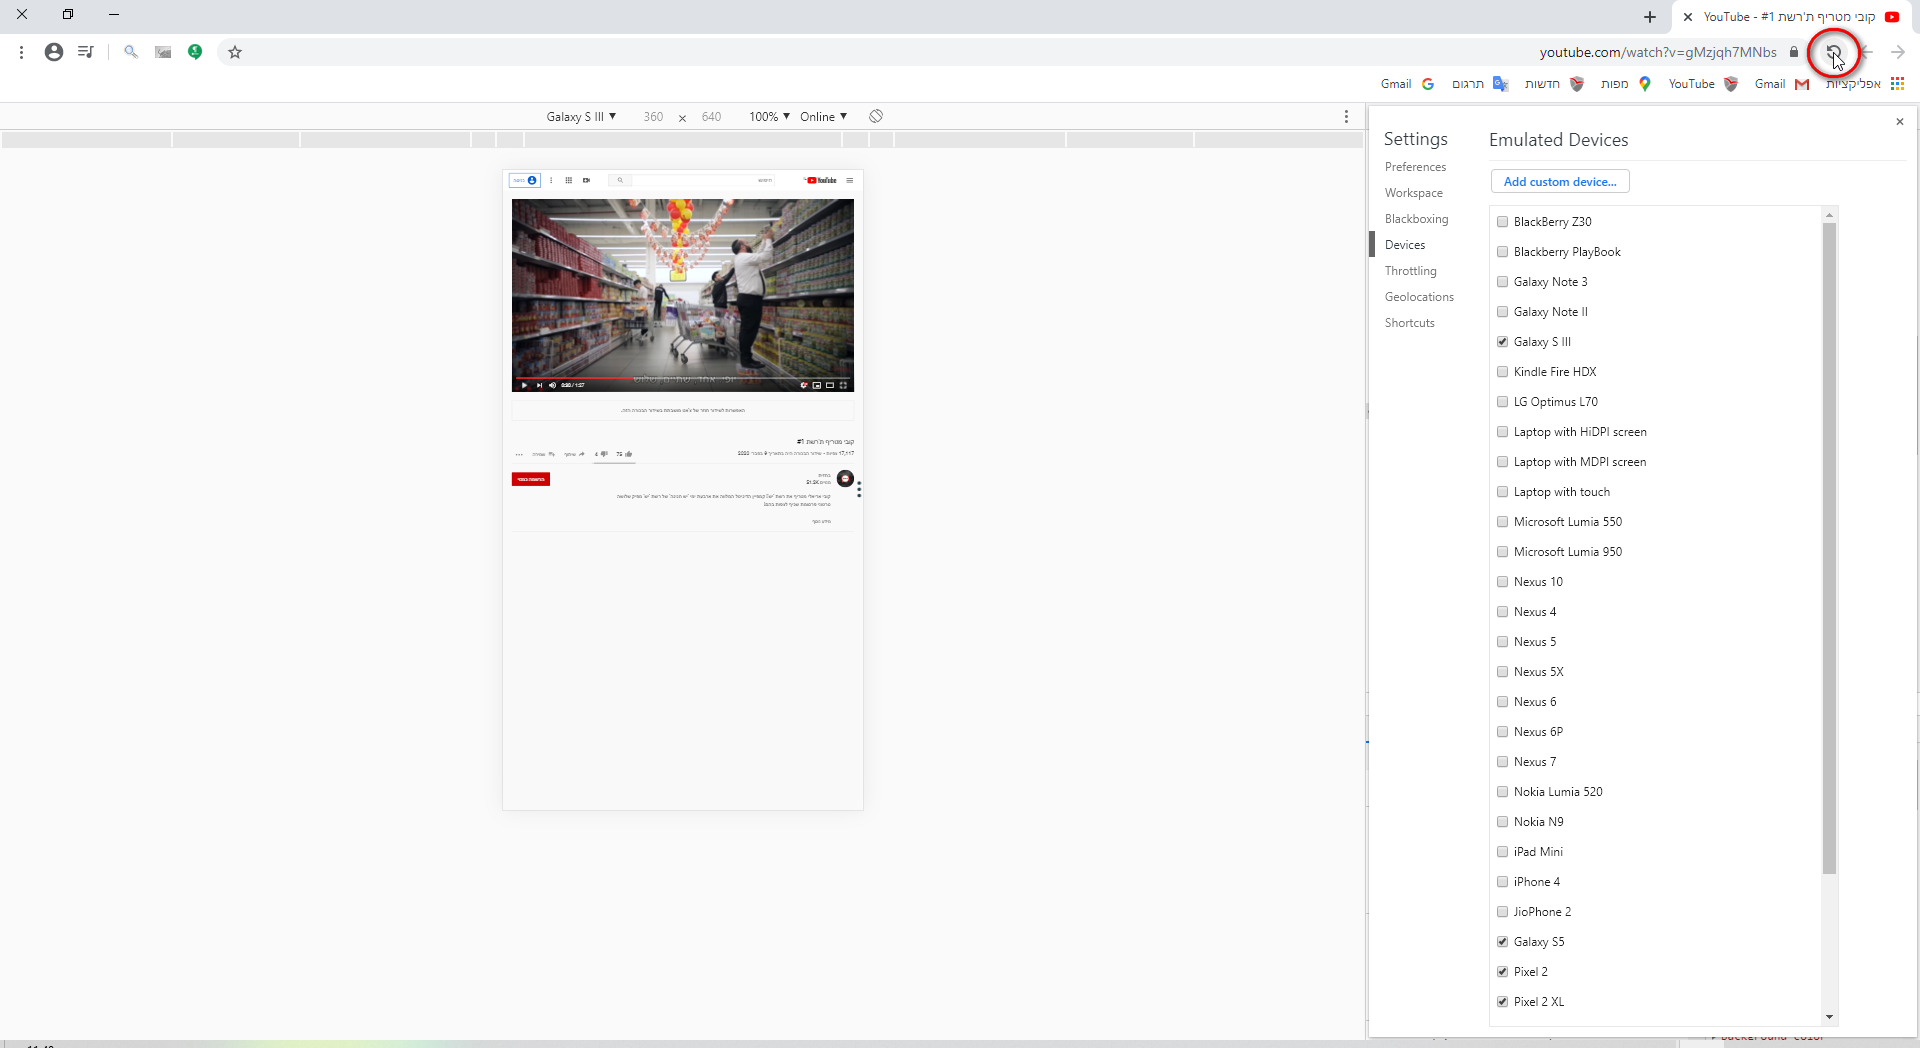This screenshot has height=1048, width=1920.
Task: Open the Preferences settings tab
Action: 1415,167
